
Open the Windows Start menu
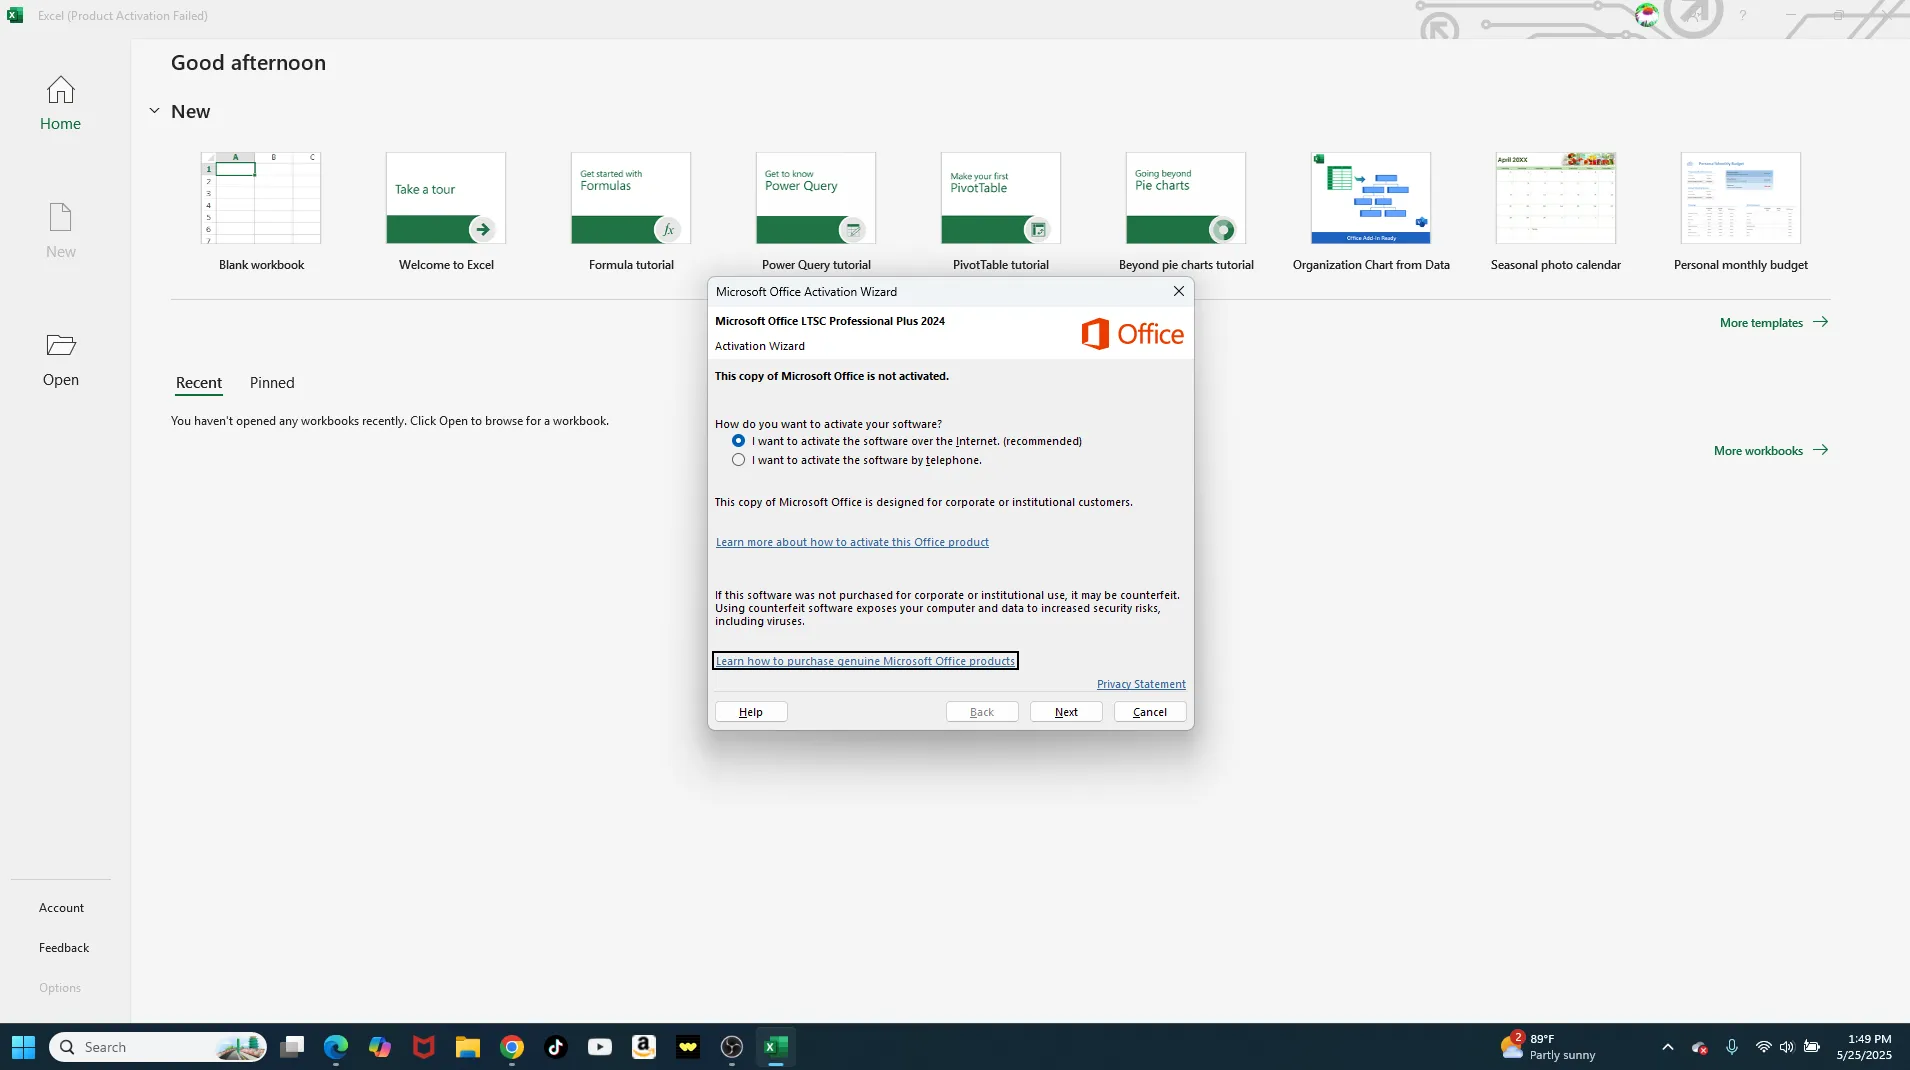24,1047
